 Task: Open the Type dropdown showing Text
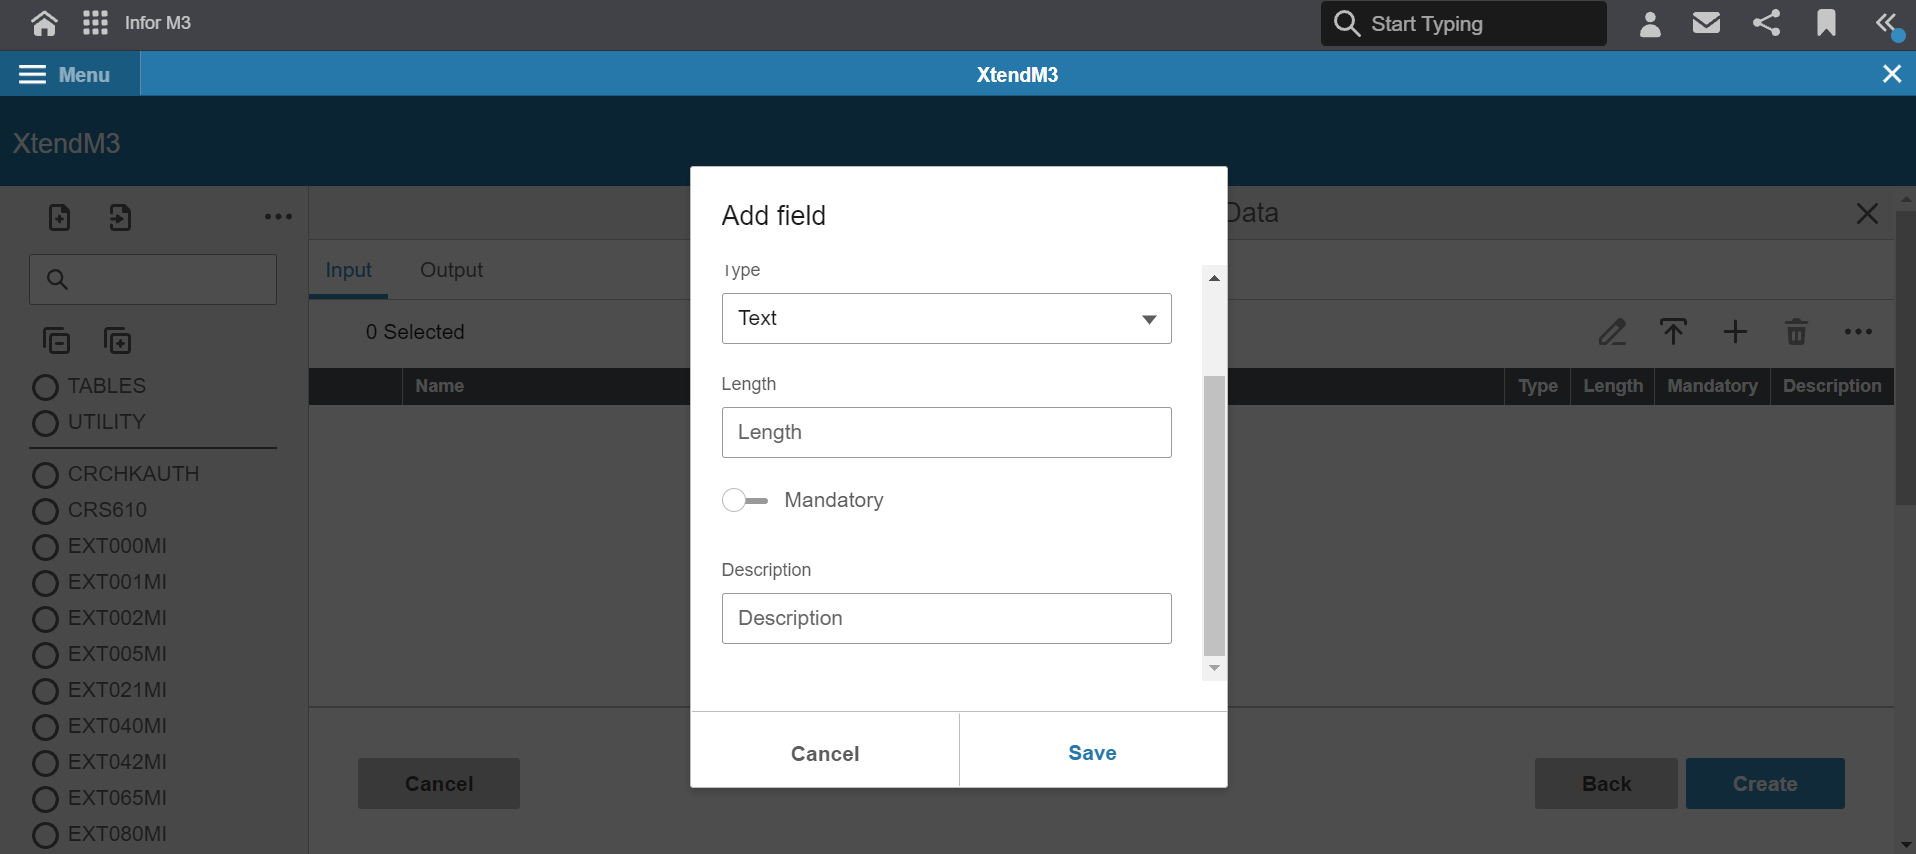tap(946, 318)
